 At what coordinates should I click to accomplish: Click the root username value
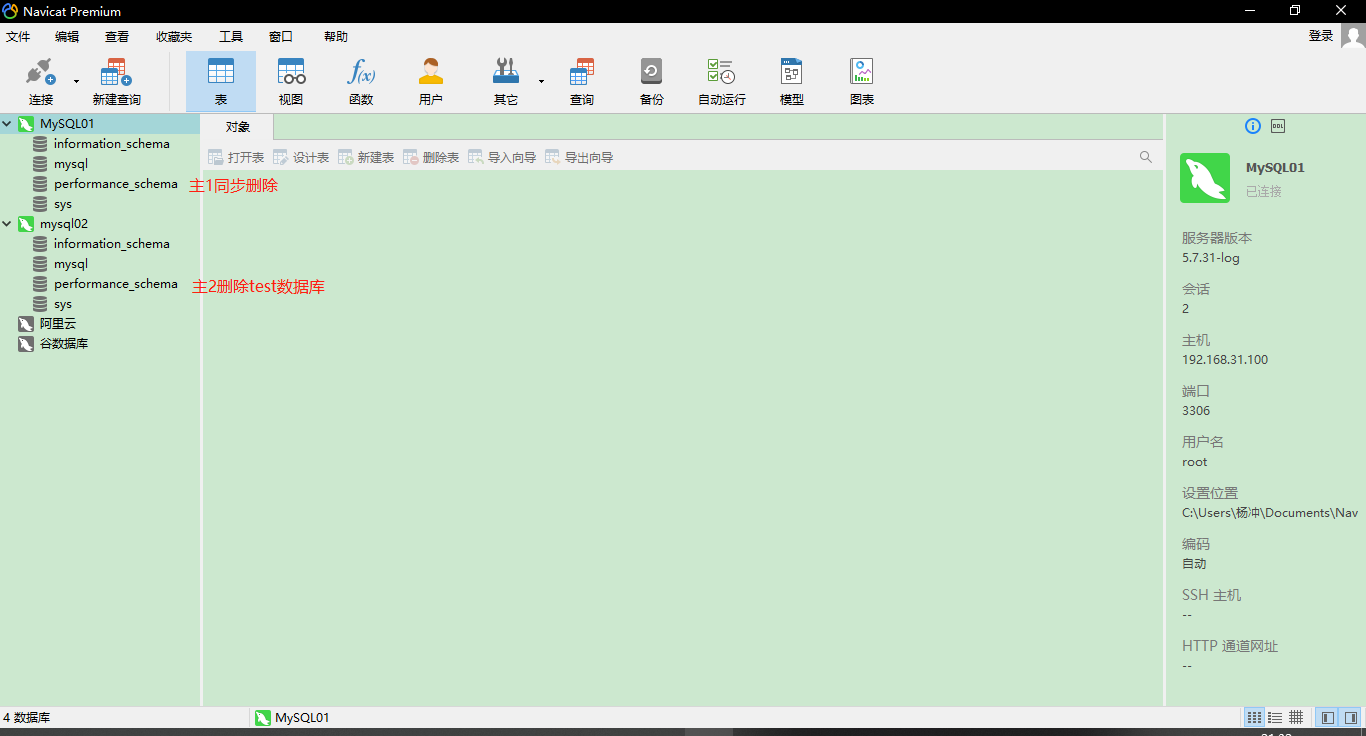click(x=1195, y=462)
